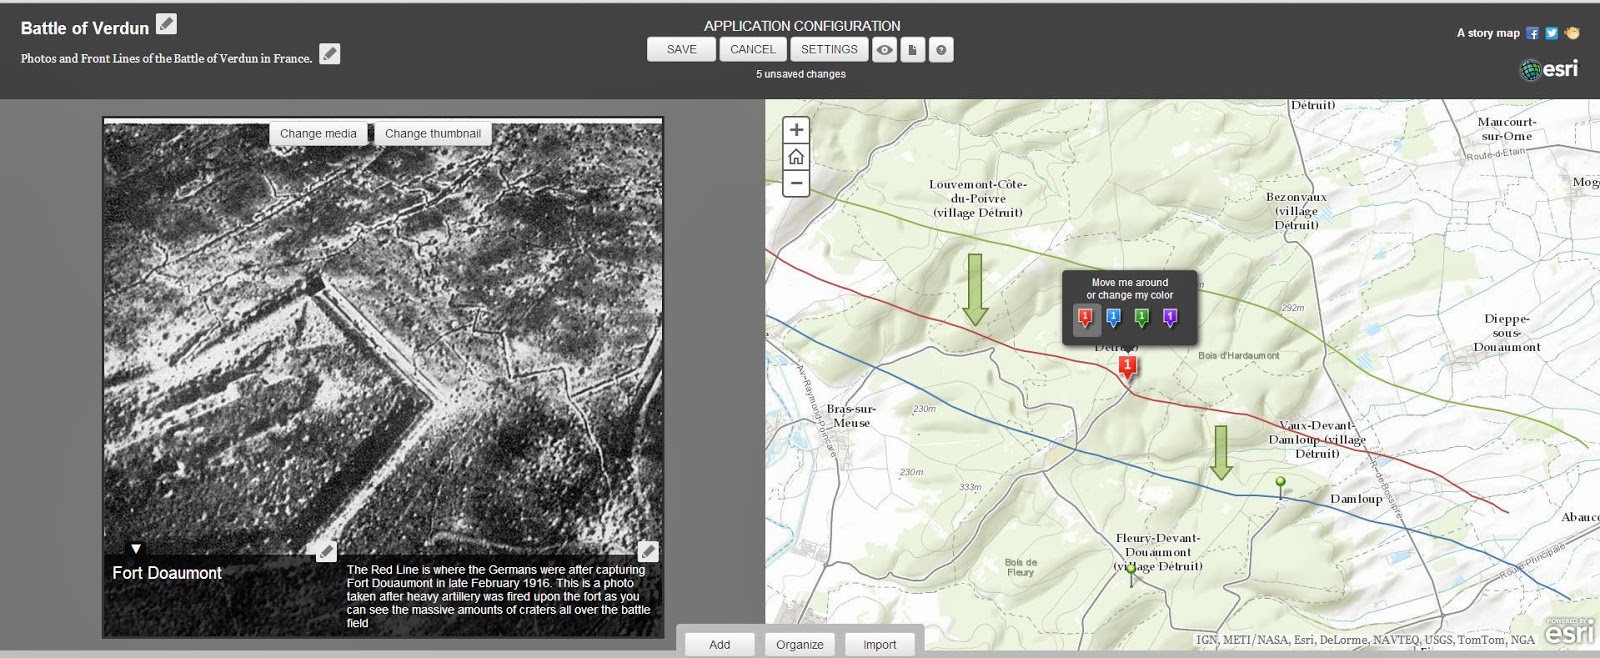Collapse the caption panel triangle
Viewport: 1600px width, 658px height.
[136, 549]
